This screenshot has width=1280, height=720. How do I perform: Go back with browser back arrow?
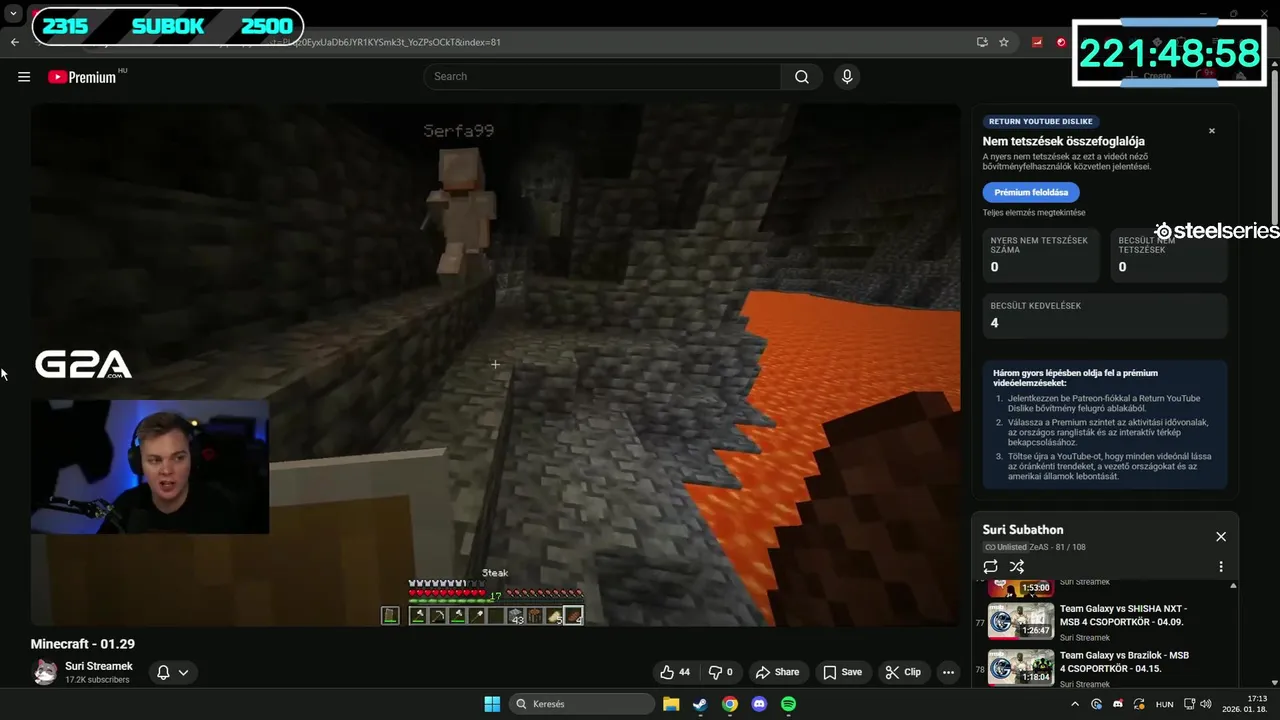pyautogui.click(x=14, y=42)
